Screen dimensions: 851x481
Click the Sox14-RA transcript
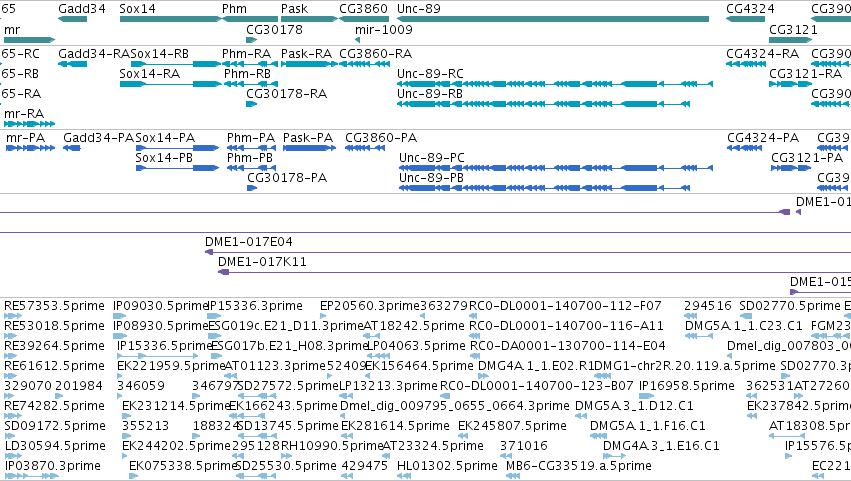170,84
